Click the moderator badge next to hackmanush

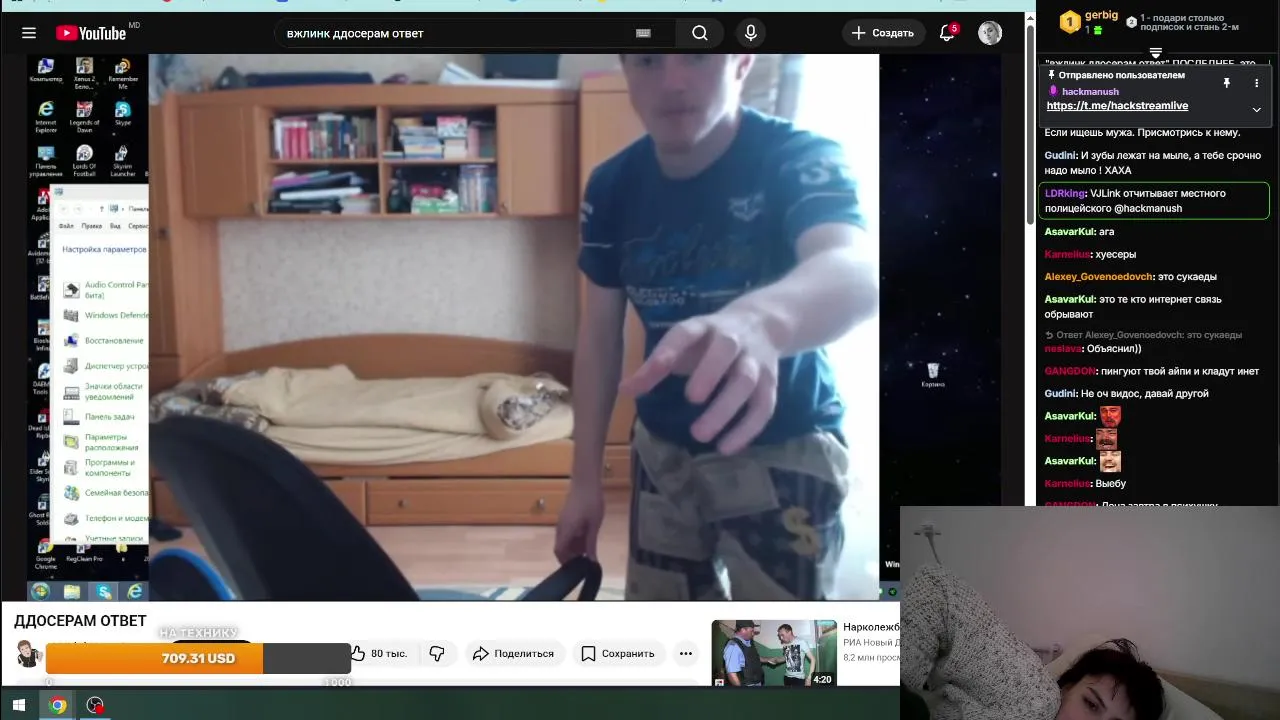(x=1053, y=91)
